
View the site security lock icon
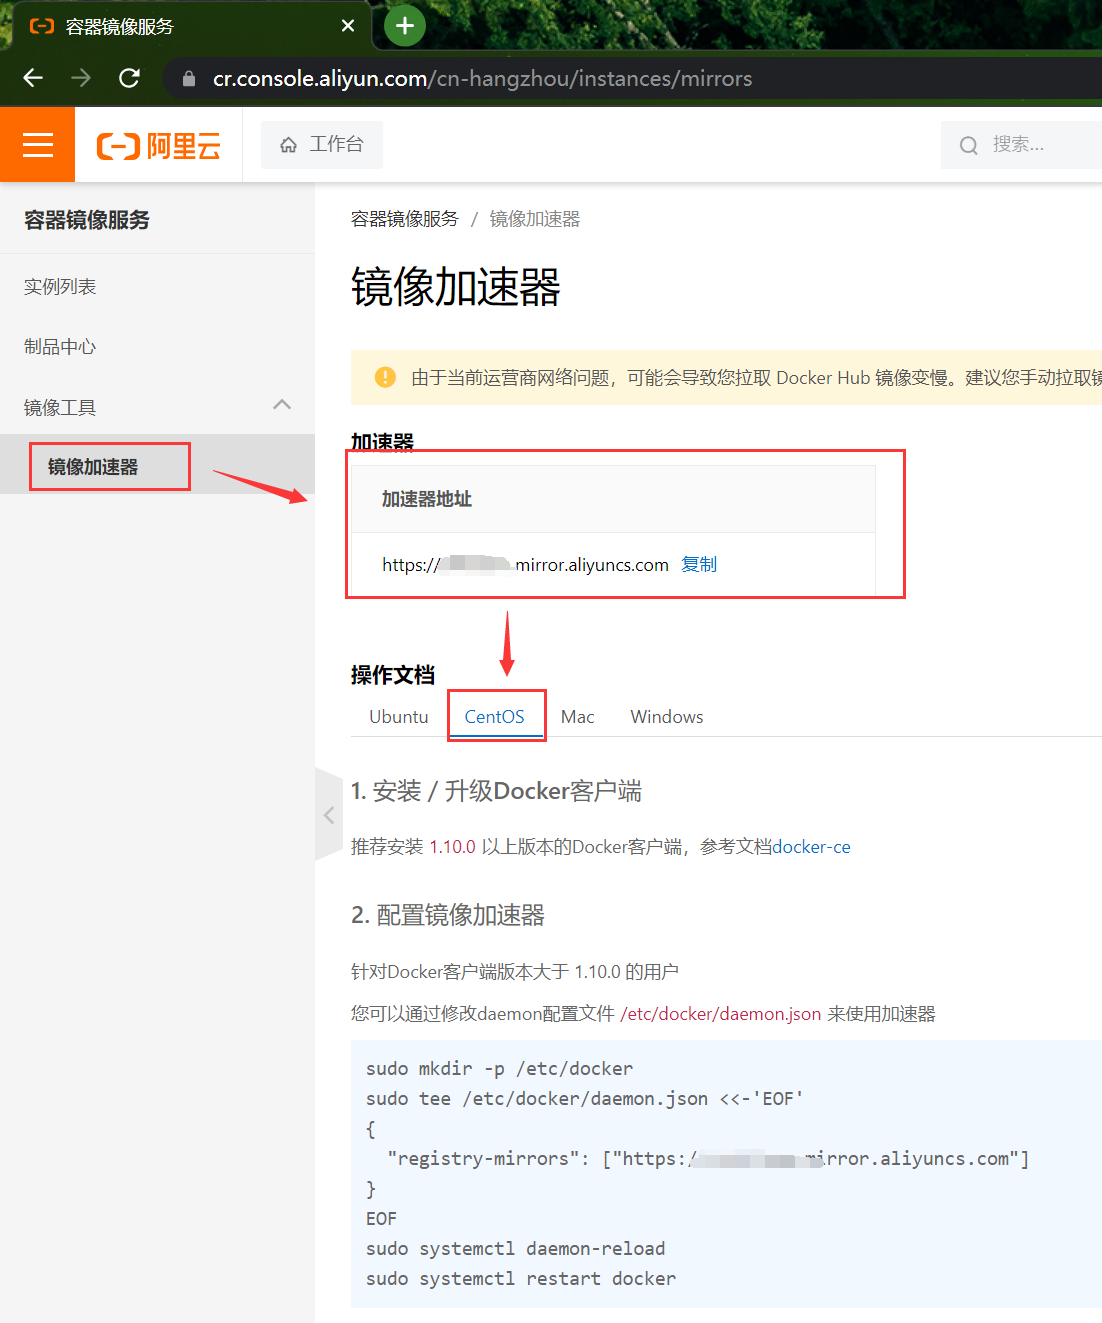pos(188,78)
